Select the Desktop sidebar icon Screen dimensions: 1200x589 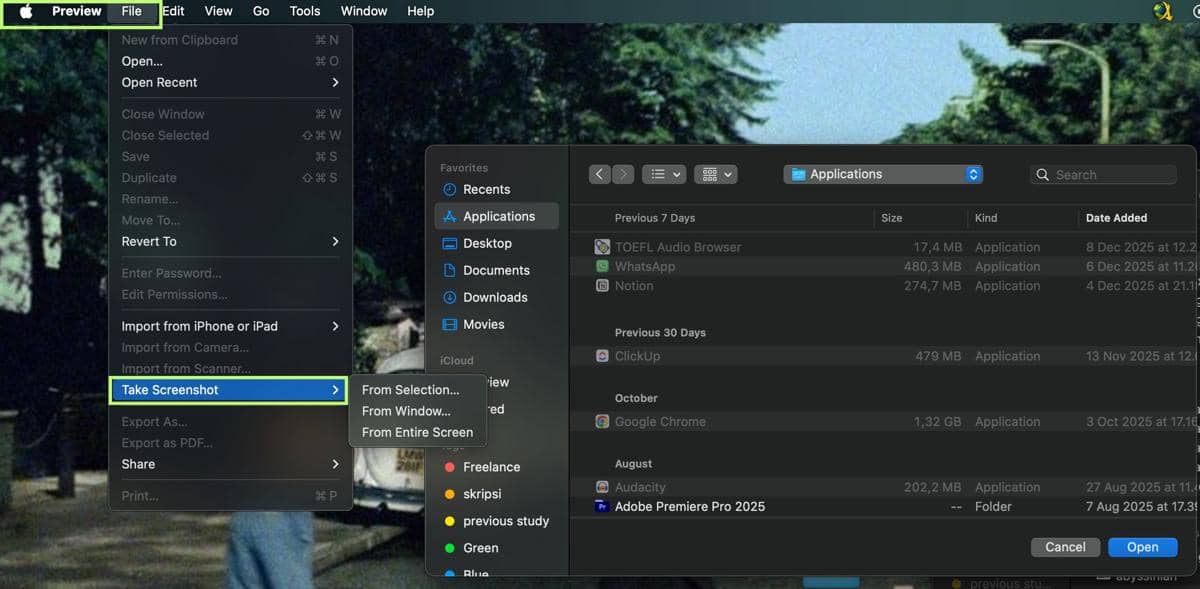[x=450, y=243]
